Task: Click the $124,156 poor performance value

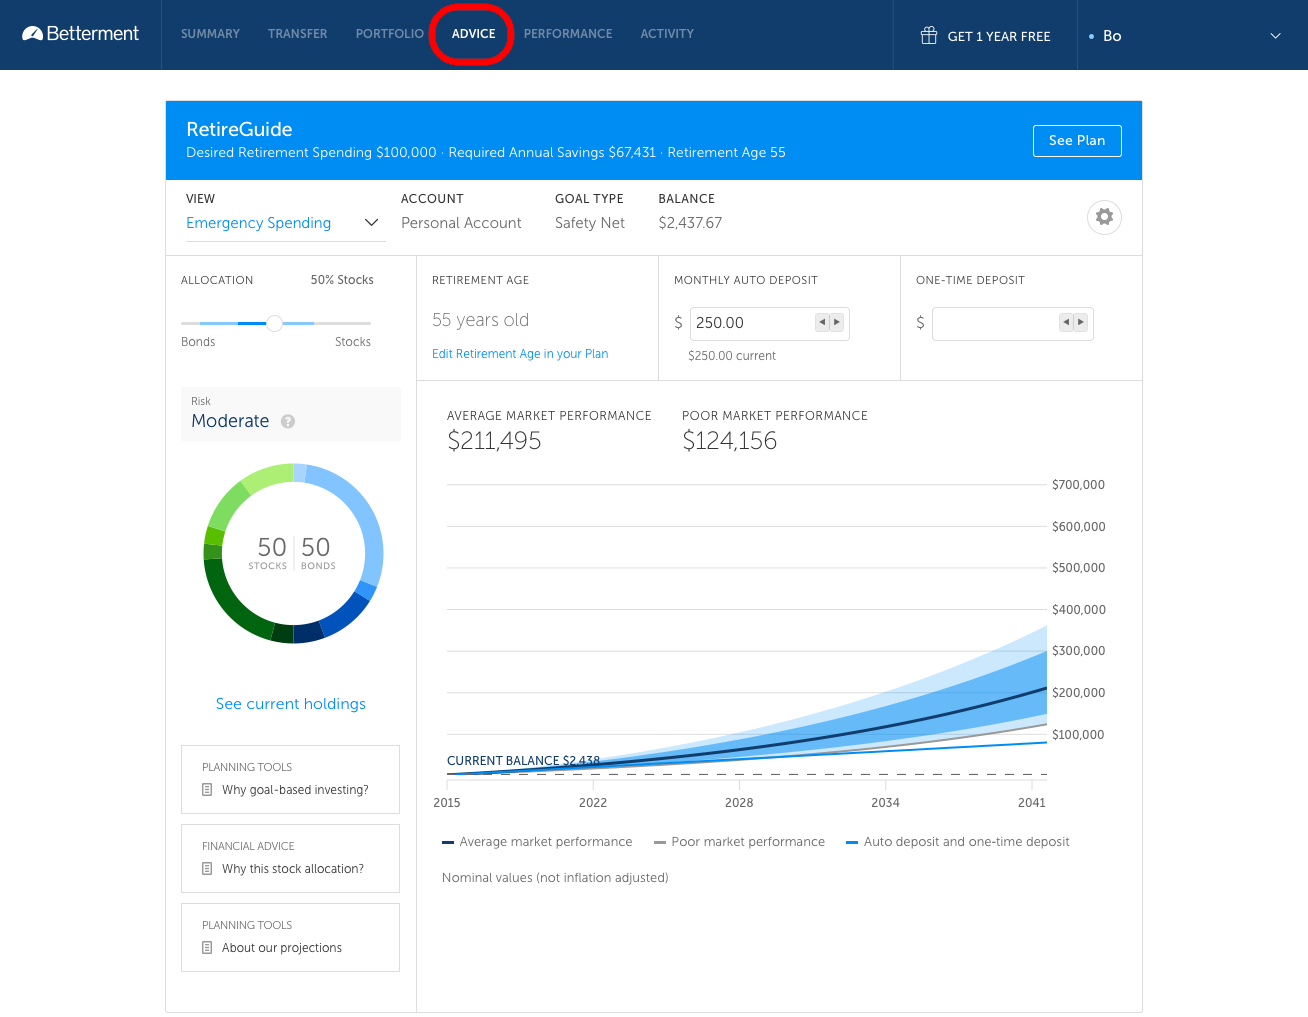Action: 729,441
